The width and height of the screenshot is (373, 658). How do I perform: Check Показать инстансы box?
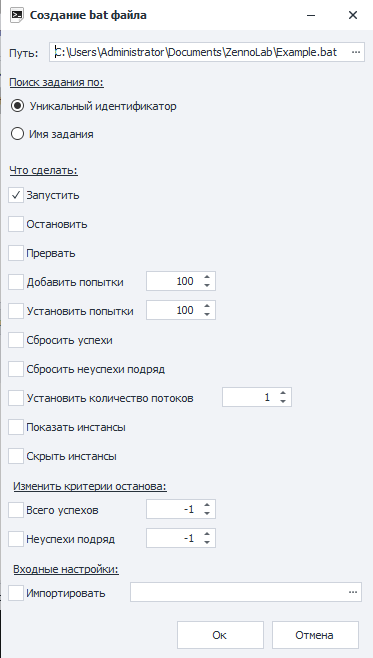coord(16,427)
